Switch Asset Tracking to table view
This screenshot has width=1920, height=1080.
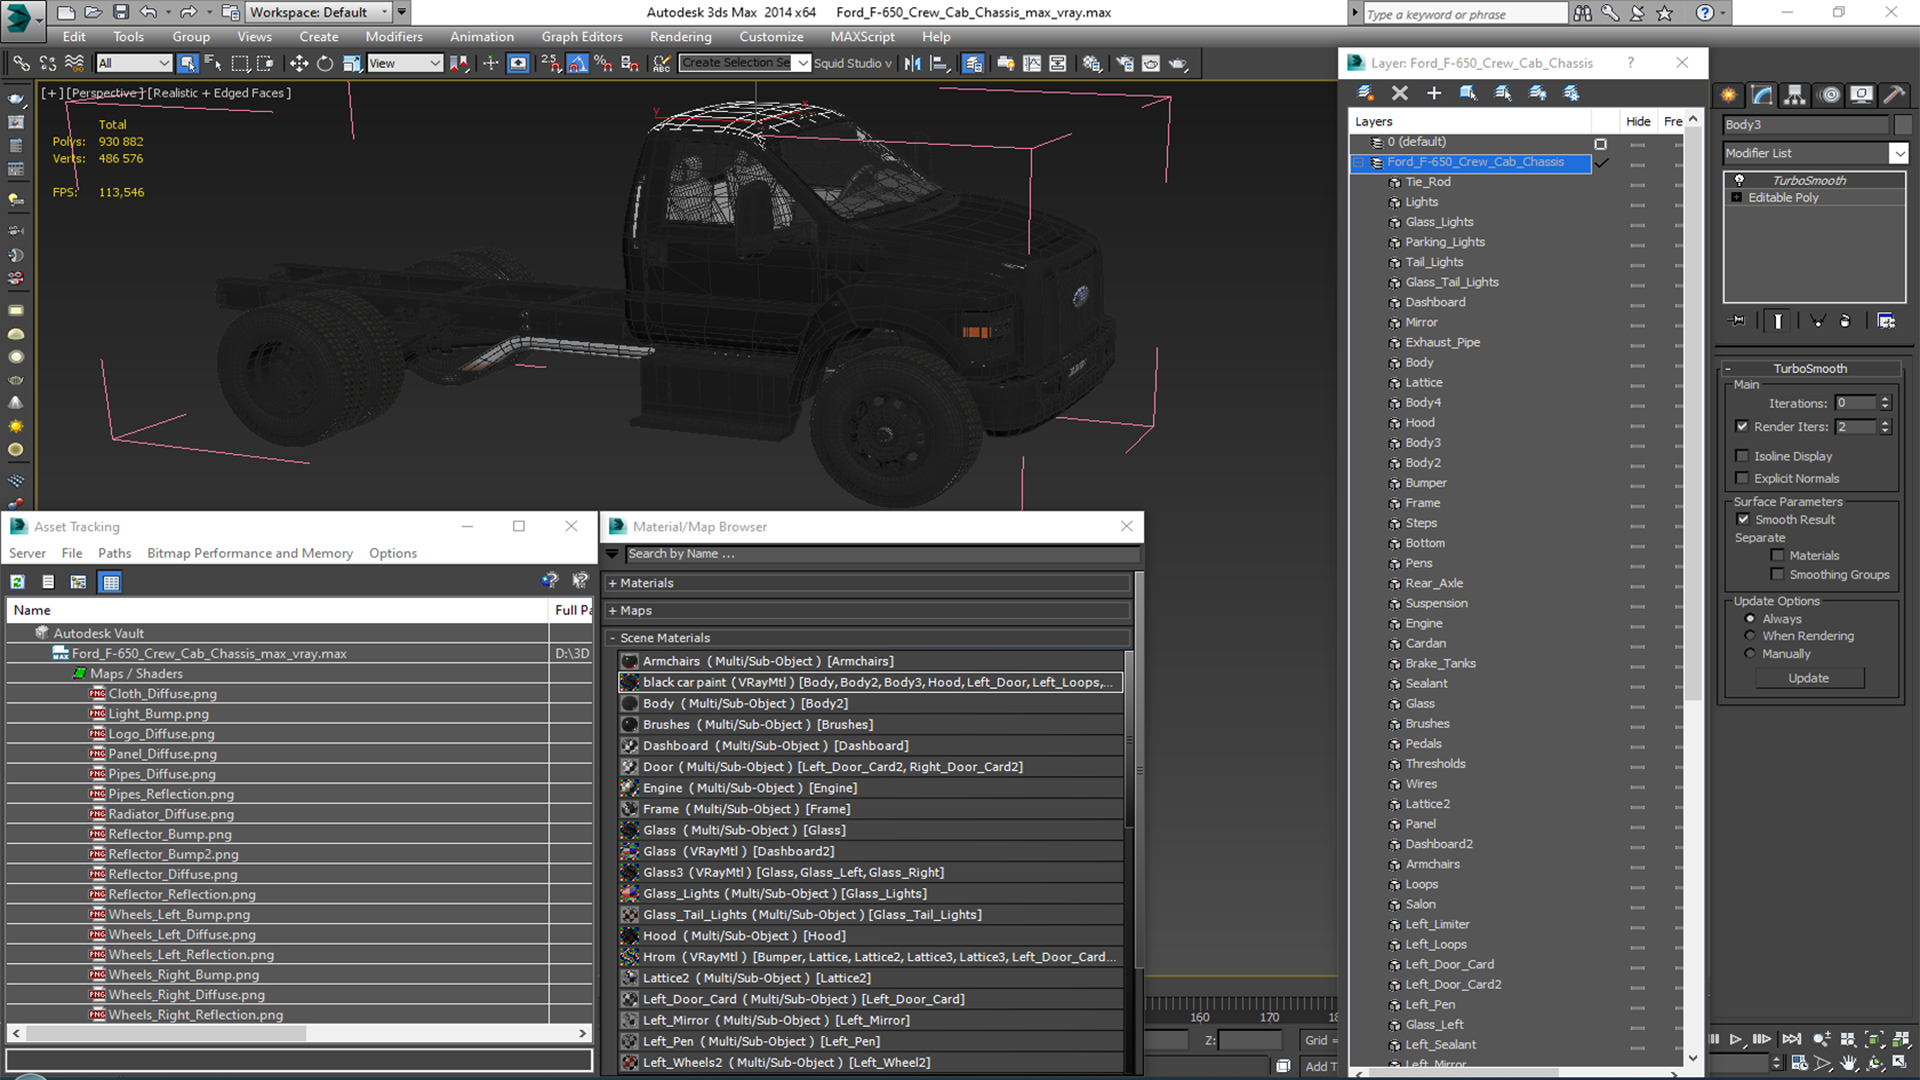pos(111,582)
